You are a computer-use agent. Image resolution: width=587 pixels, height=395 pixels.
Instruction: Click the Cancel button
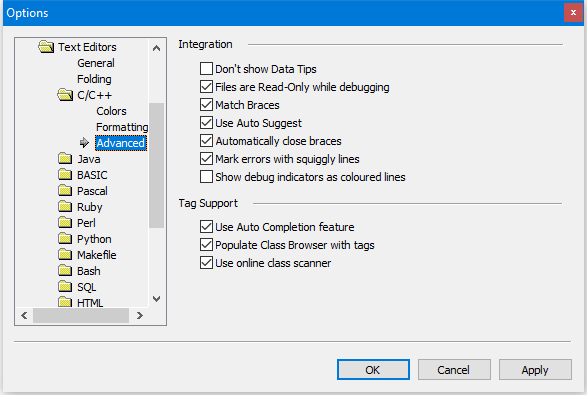click(454, 370)
